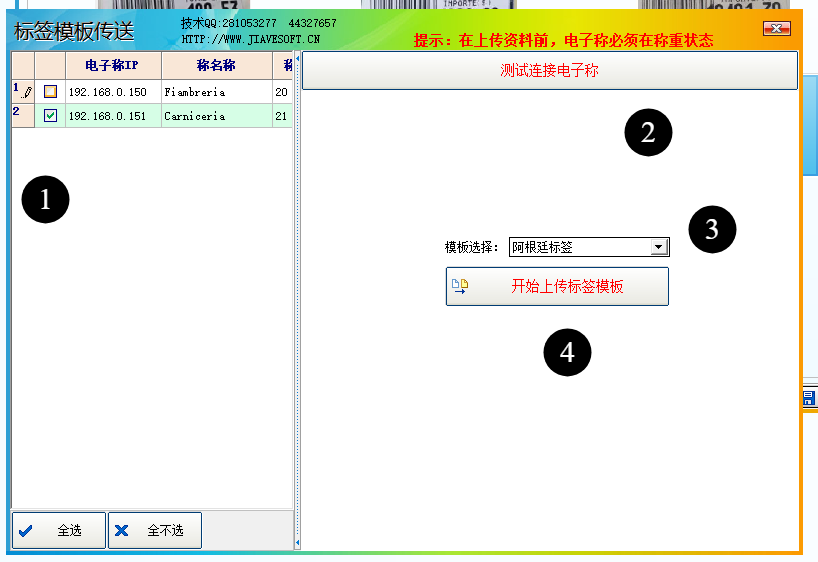Select the Carniceria row IP cell
The width and height of the screenshot is (818, 562).
pos(113,116)
